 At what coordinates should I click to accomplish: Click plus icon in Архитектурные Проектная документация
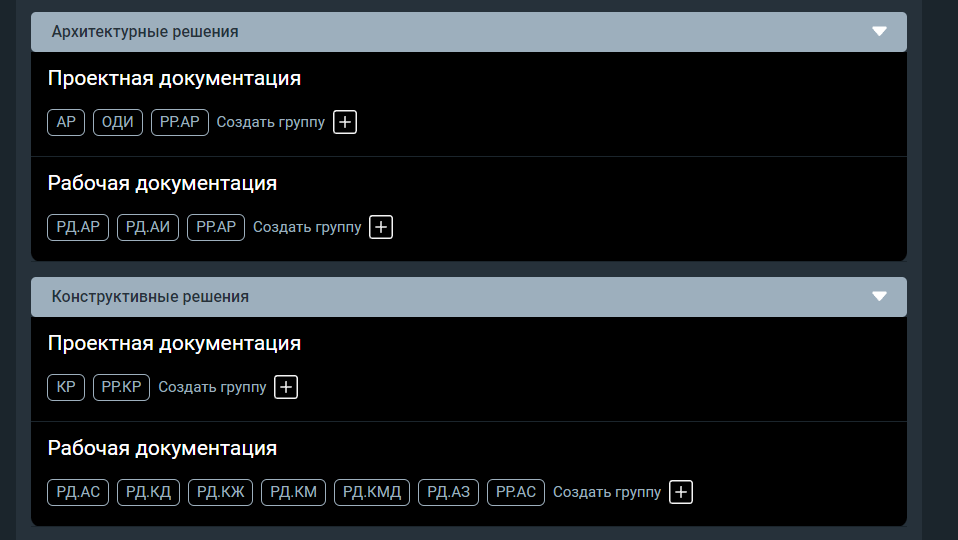tap(345, 122)
